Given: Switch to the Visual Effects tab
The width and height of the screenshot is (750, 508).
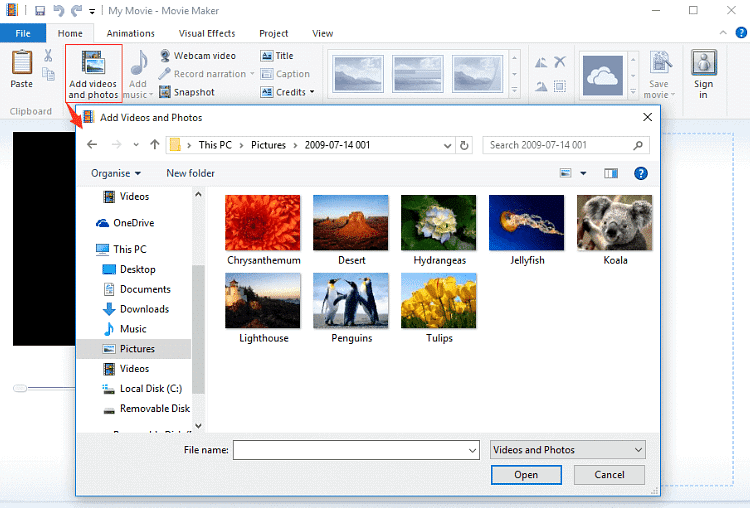Looking at the screenshot, I should 207,33.
